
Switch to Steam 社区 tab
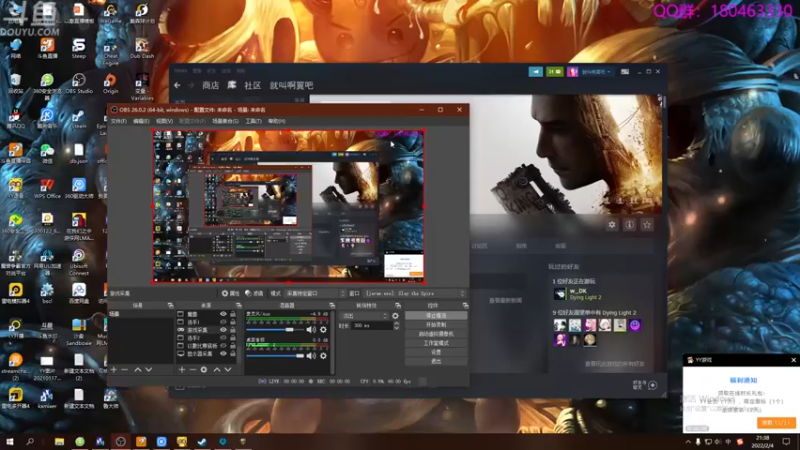click(x=253, y=85)
